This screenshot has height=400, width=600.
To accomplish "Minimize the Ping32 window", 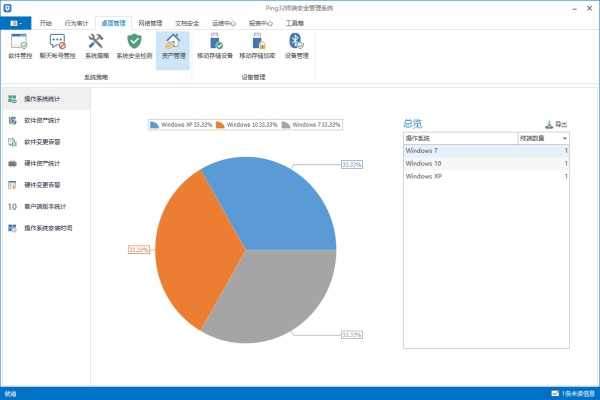I will pos(574,8).
